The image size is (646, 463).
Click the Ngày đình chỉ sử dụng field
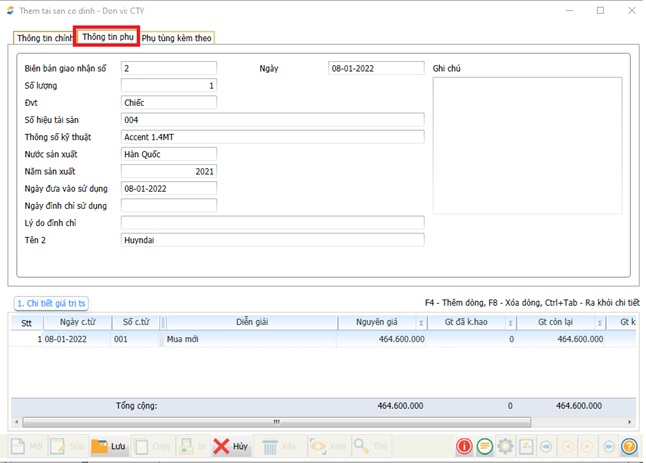tap(168, 205)
